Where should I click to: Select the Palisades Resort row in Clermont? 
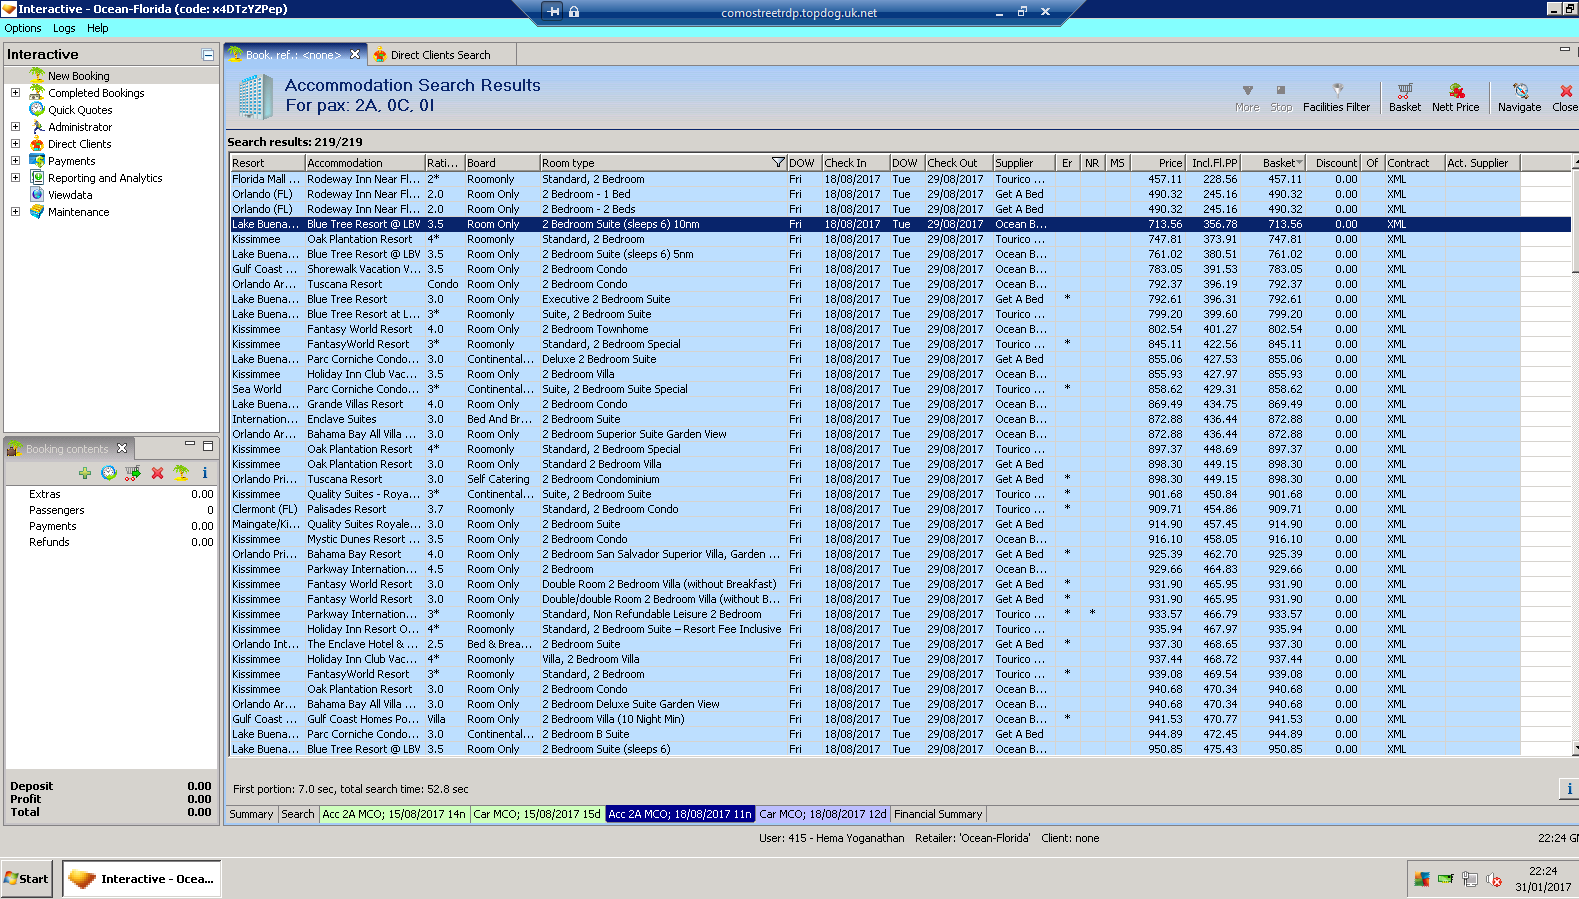coord(900,509)
